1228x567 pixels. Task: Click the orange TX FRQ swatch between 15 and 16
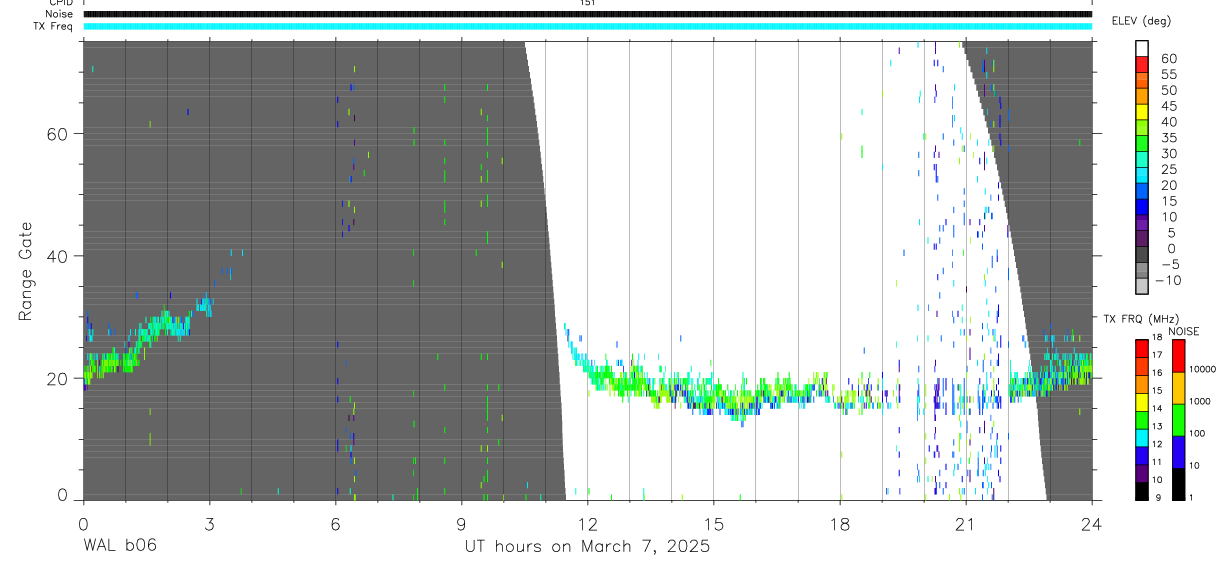coord(1142,384)
